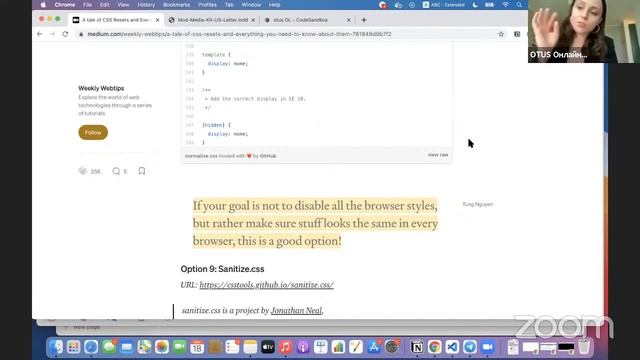Open the Wi-Fi status menu
This screenshot has width=640, height=360.
pyautogui.click(x=505, y=5)
